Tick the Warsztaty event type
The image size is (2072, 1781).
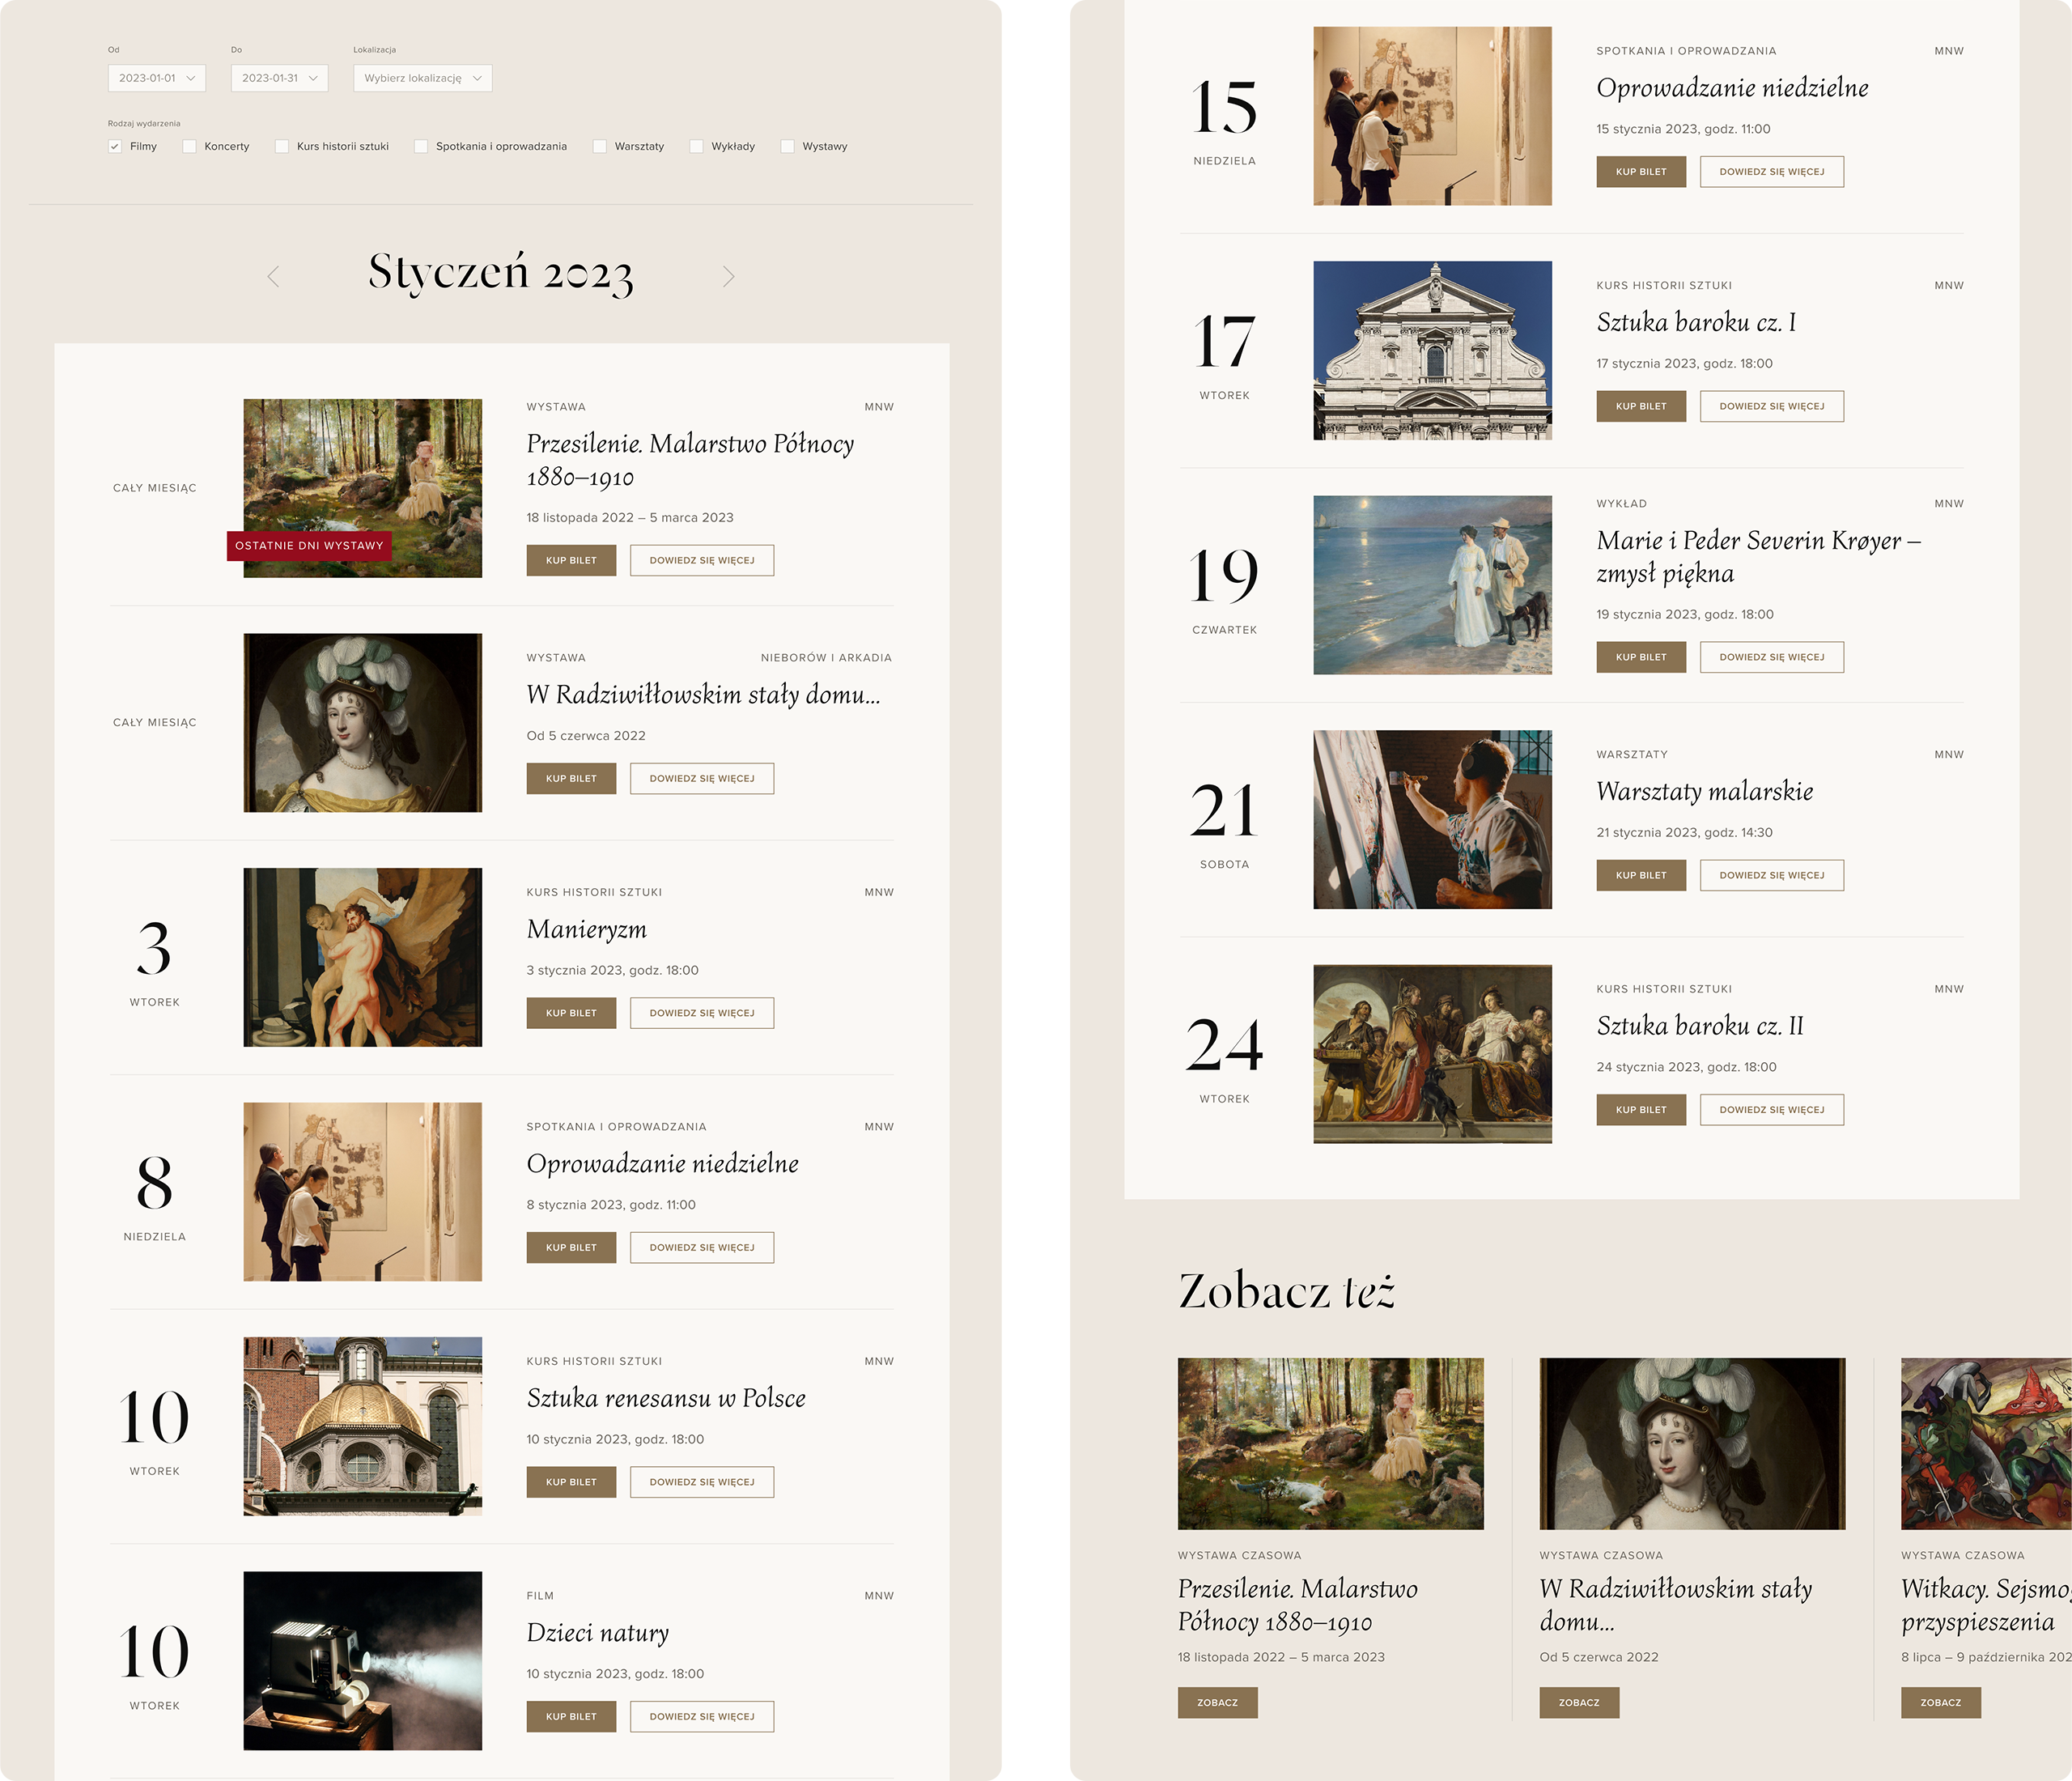tap(600, 146)
